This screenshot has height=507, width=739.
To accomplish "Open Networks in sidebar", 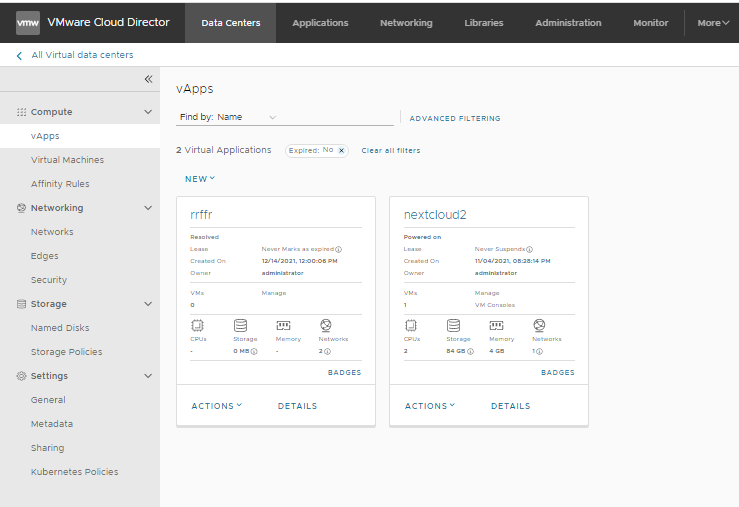I will click(x=52, y=232).
